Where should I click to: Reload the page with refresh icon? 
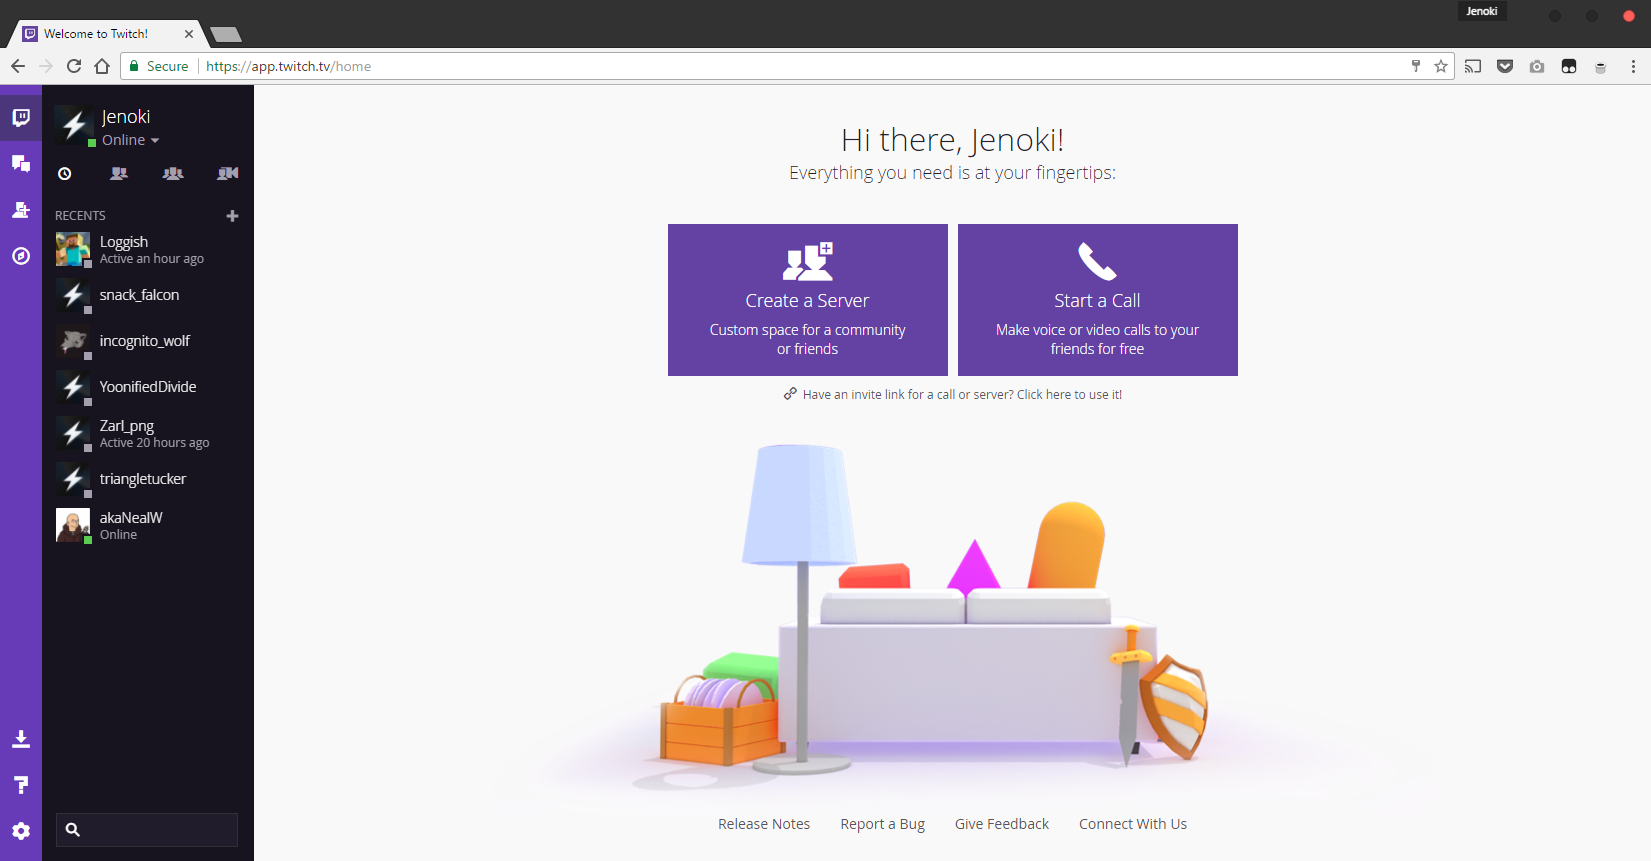74,66
